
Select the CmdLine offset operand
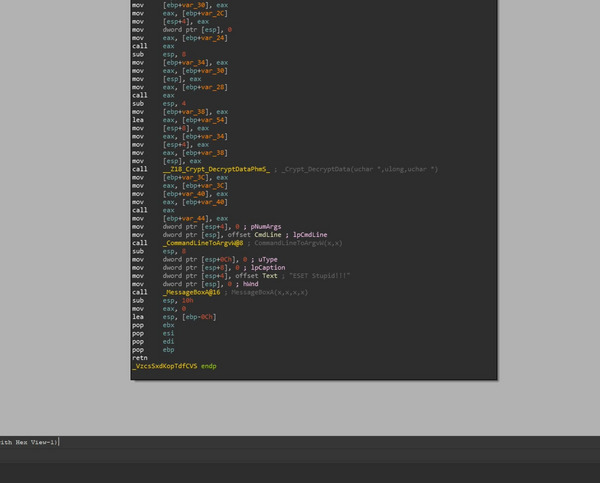point(260,235)
